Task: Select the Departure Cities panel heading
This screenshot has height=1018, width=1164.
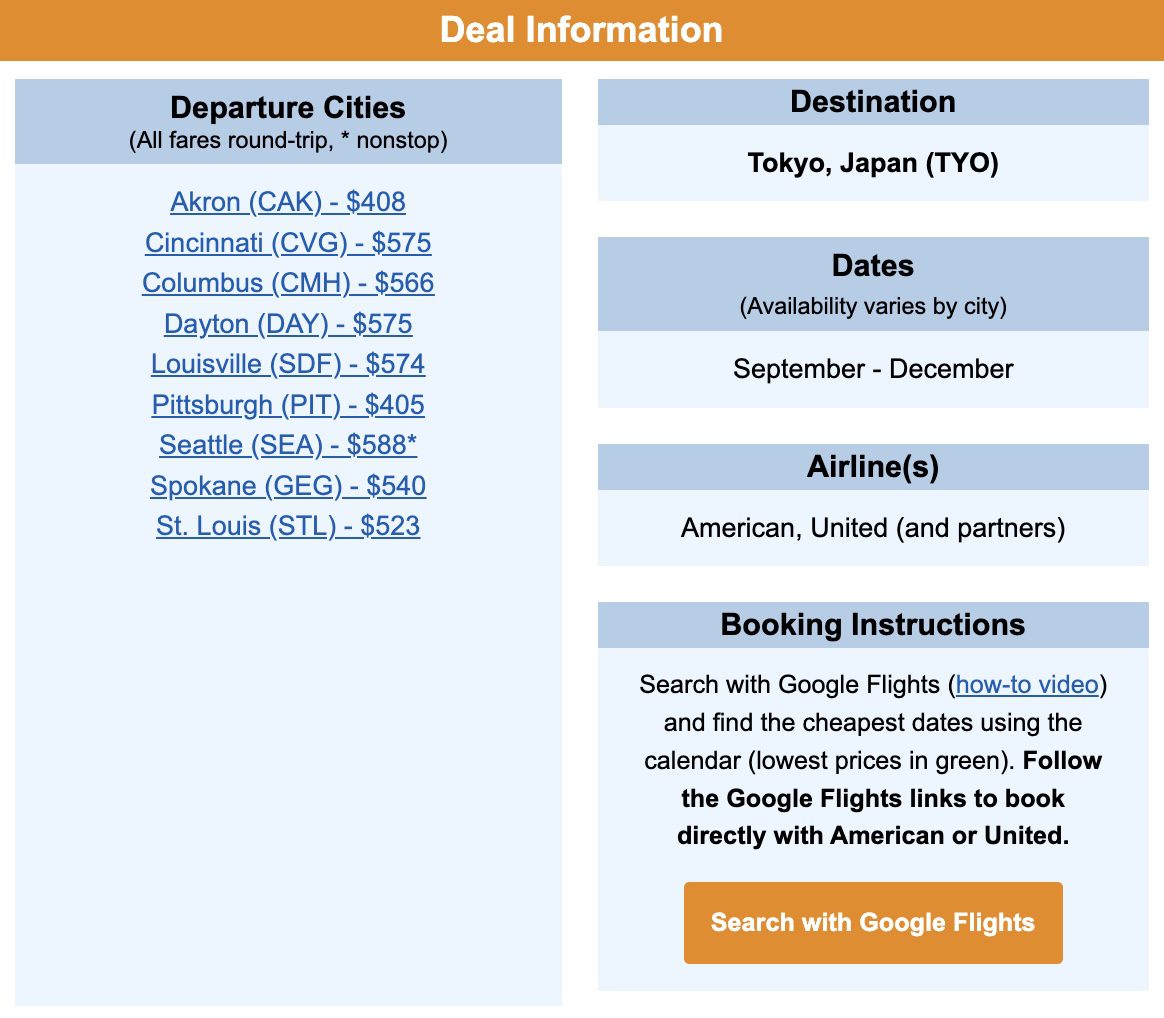Action: click(x=287, y=108)
